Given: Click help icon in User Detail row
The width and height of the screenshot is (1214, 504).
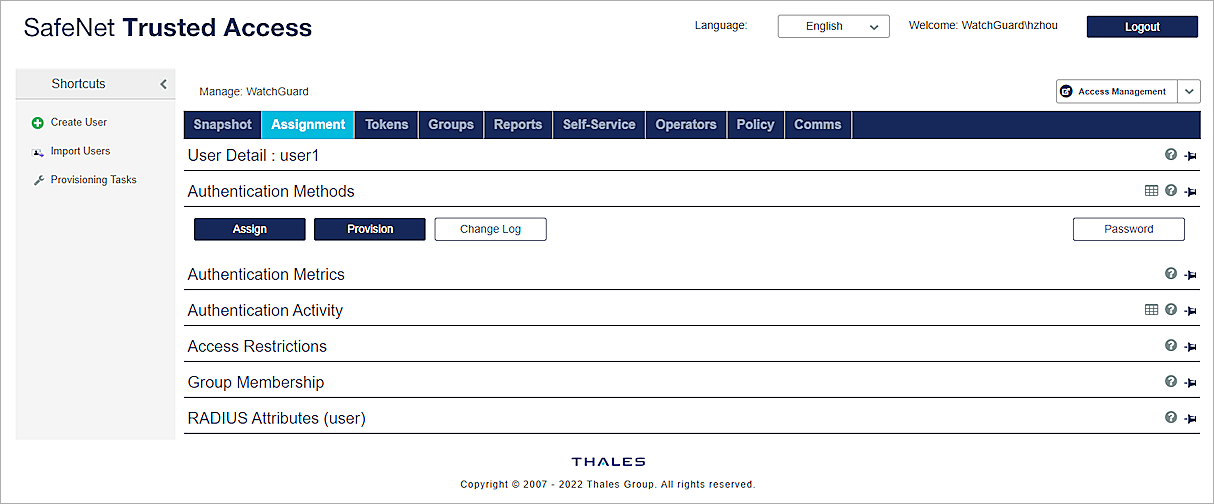Looking at the screenshot, I should pos(1171,155).
